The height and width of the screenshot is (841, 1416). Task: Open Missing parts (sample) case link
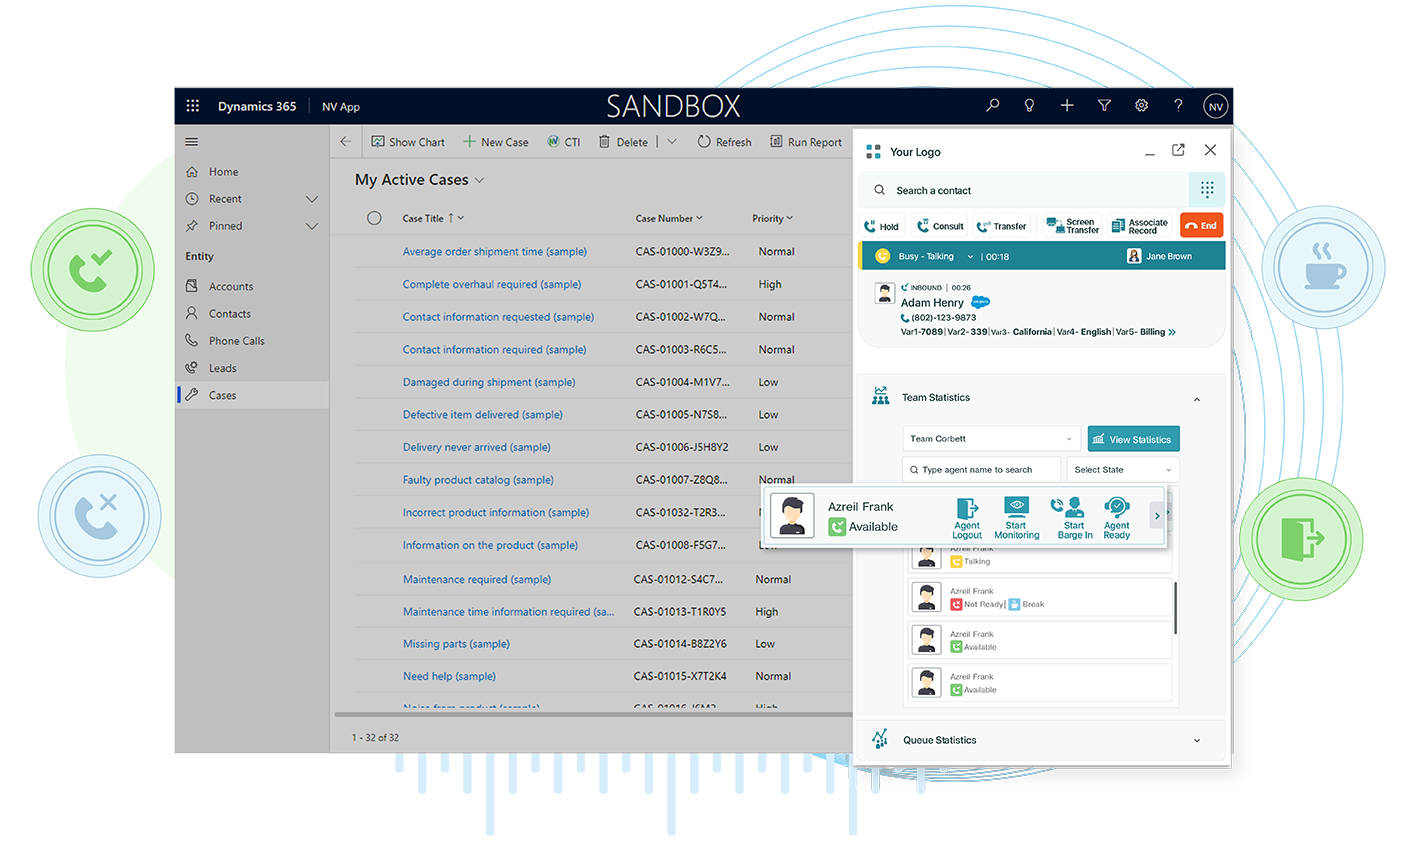[456, 644]
